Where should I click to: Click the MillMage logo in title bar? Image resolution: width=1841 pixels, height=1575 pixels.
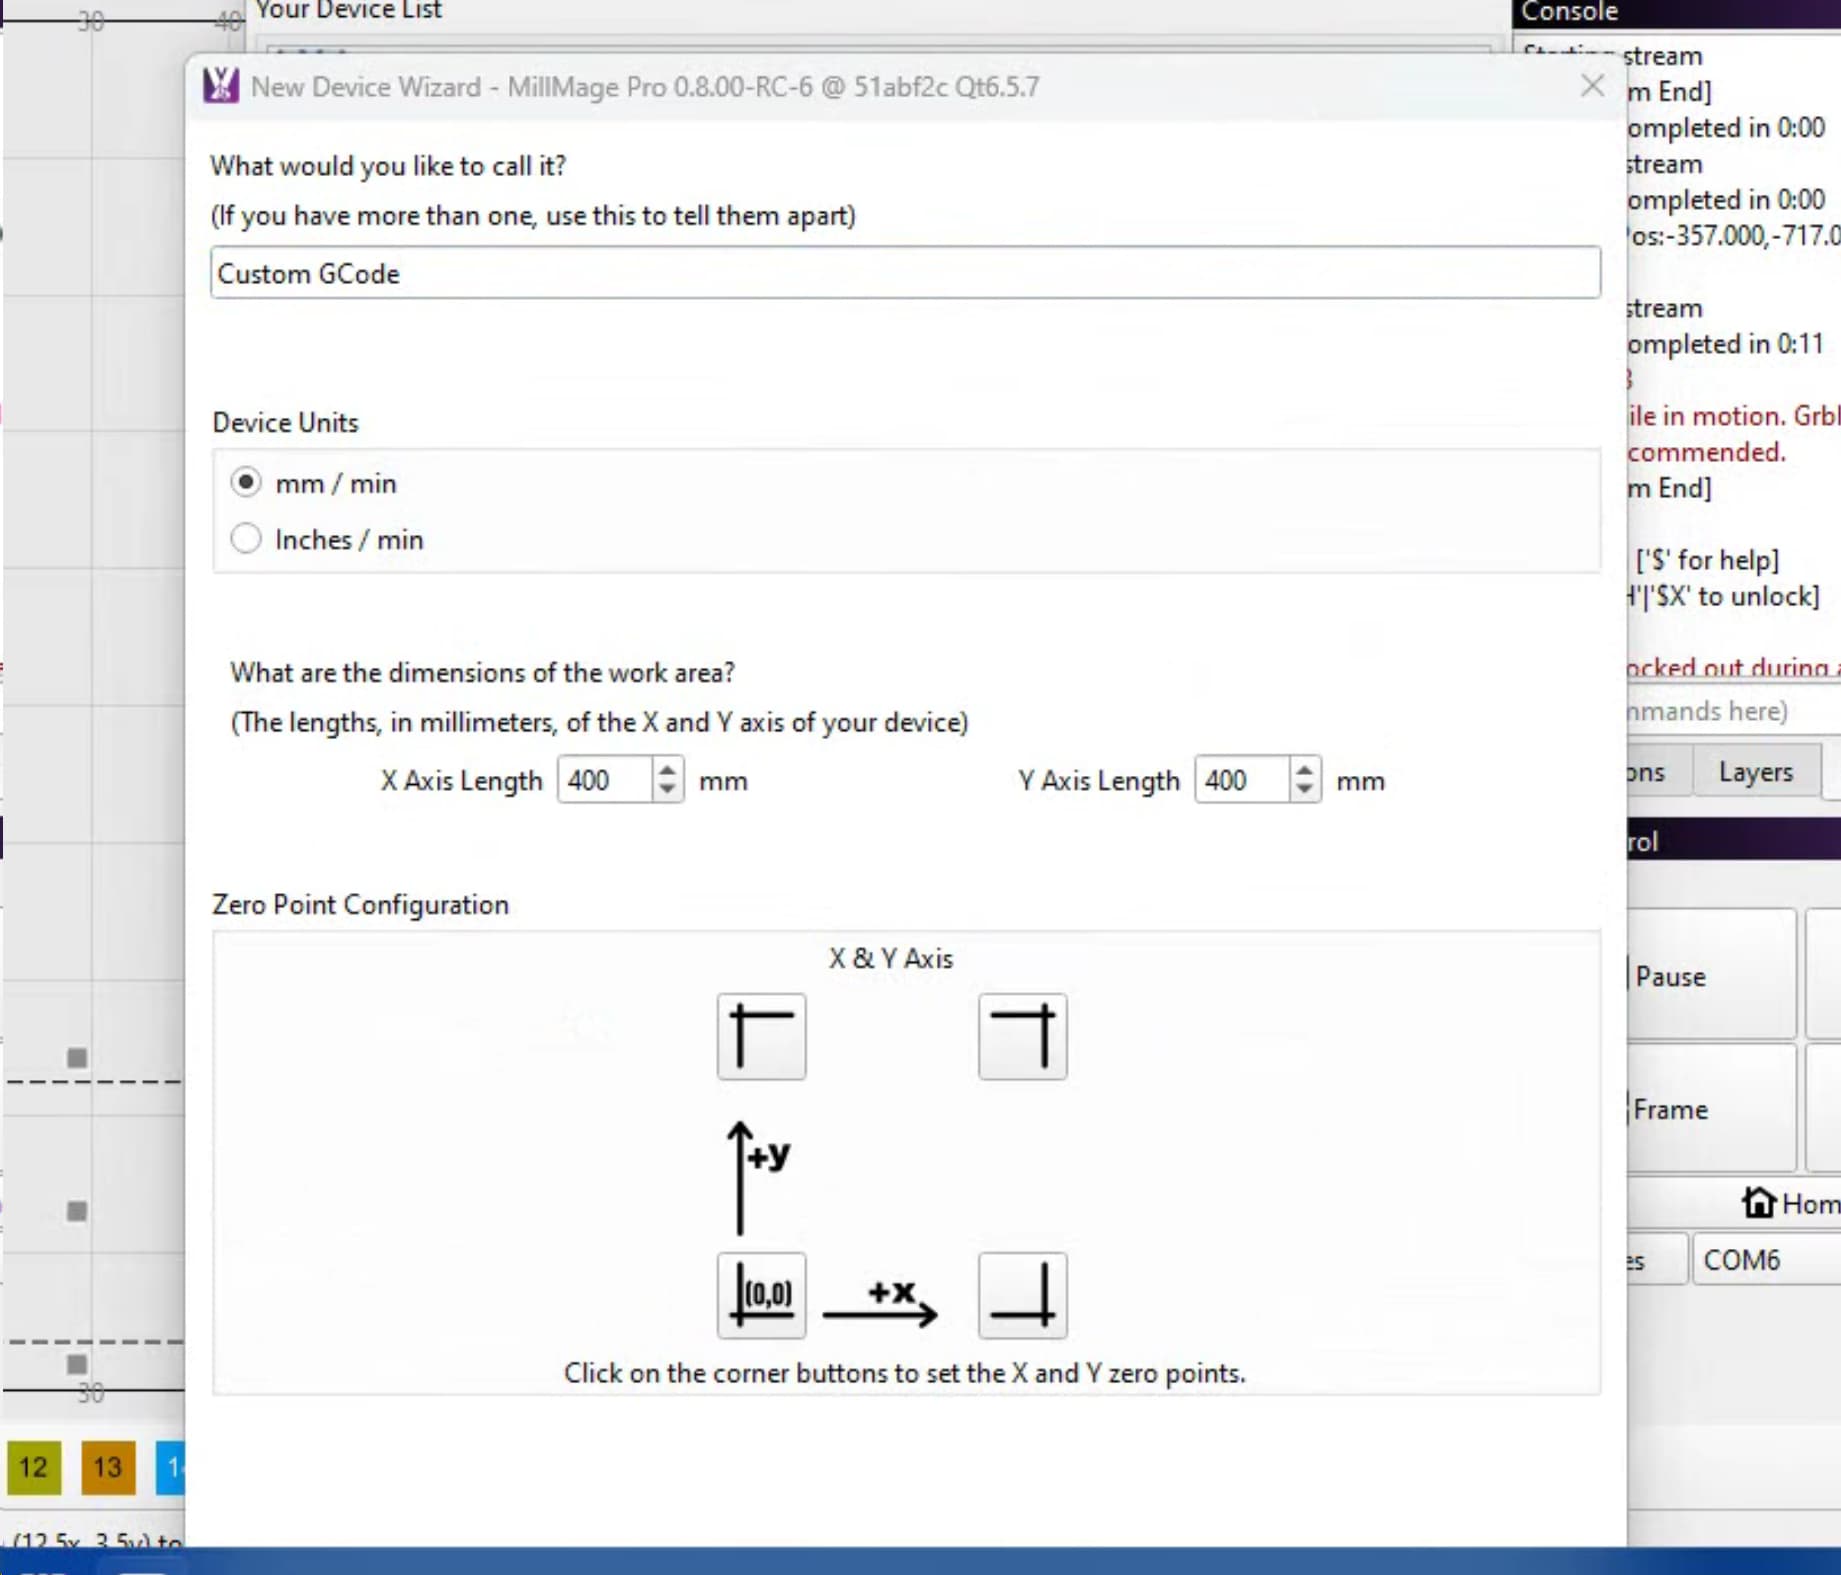click(x=221, y=86)
